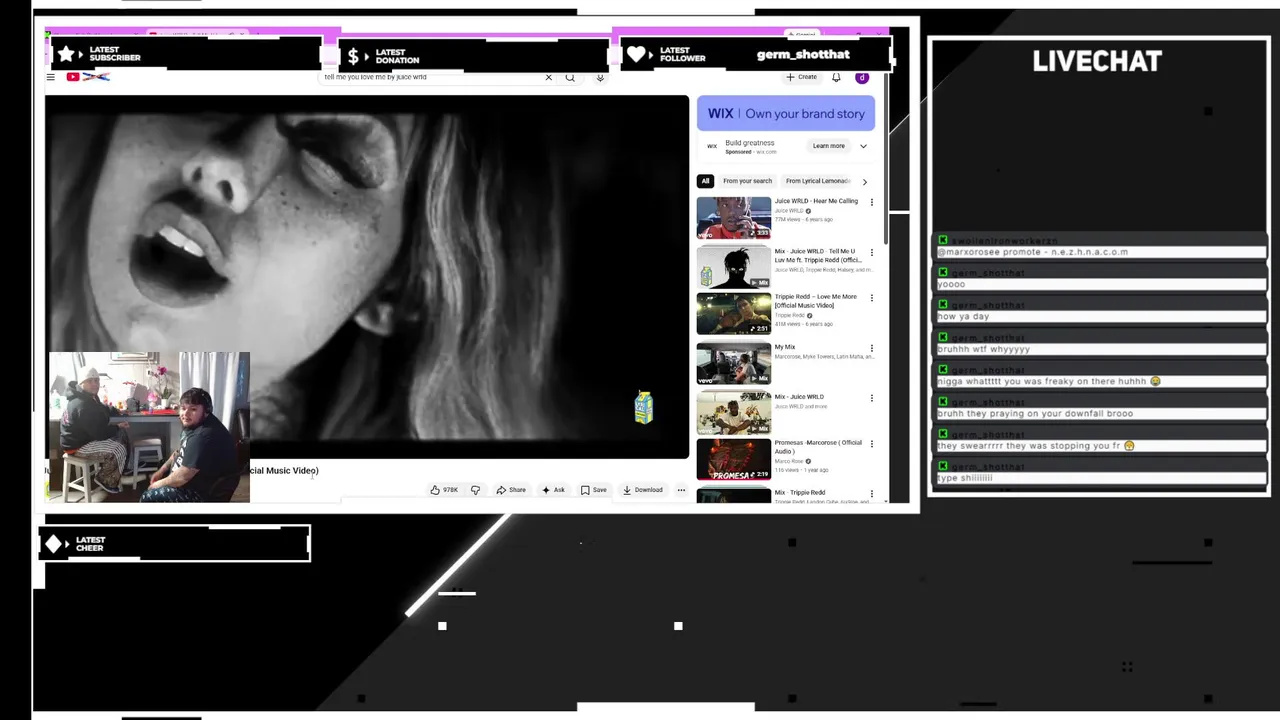This screenshot has height=720, width=1280.
Task: Click the LIVECHAT heading
Action: click(1097, 61)
